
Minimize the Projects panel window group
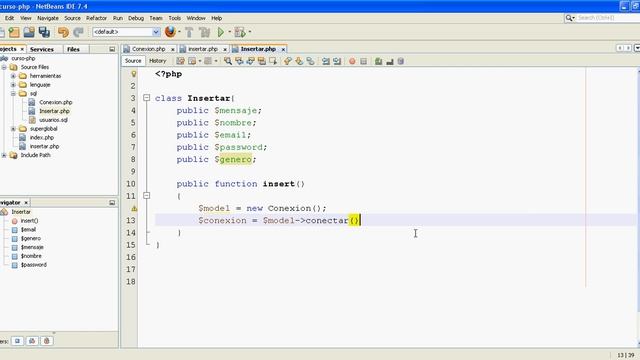coord(112,49)
